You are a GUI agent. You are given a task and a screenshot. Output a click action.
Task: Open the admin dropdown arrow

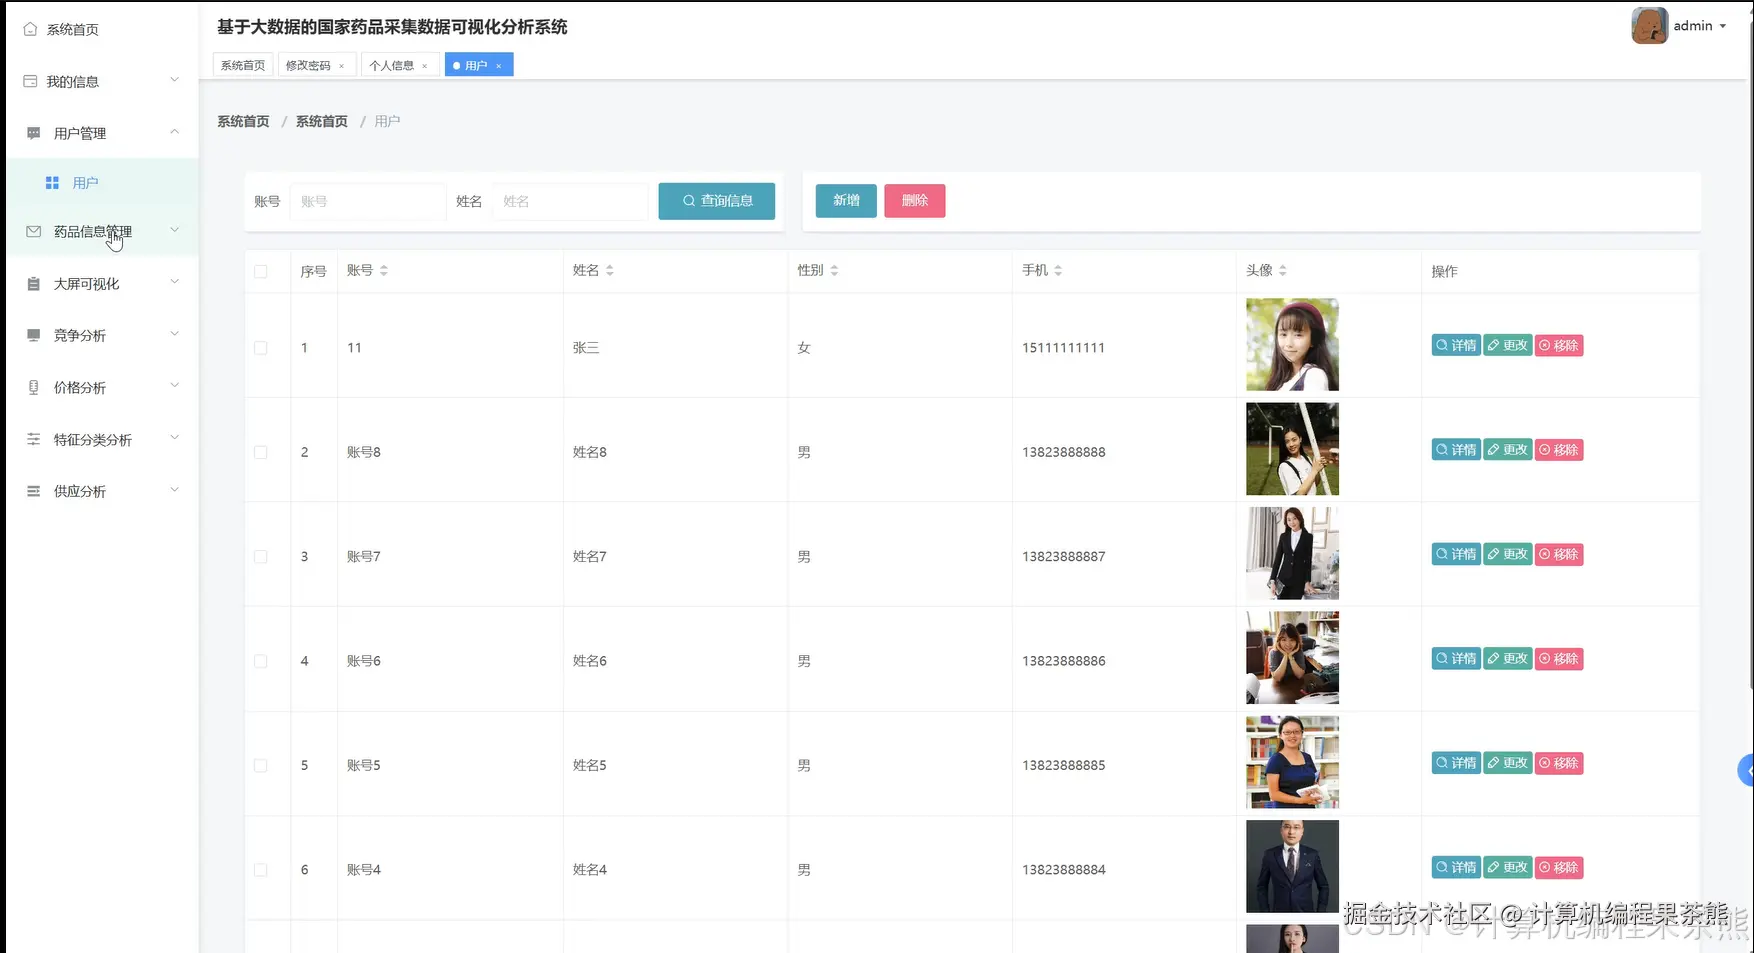click(x=1723, y=26)
